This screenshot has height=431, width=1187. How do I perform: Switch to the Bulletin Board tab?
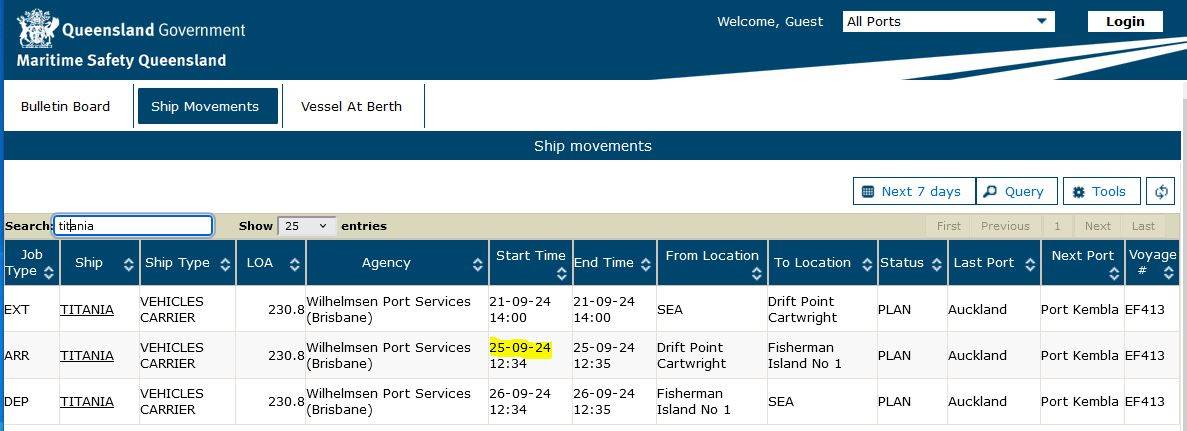tap(66, 106)
